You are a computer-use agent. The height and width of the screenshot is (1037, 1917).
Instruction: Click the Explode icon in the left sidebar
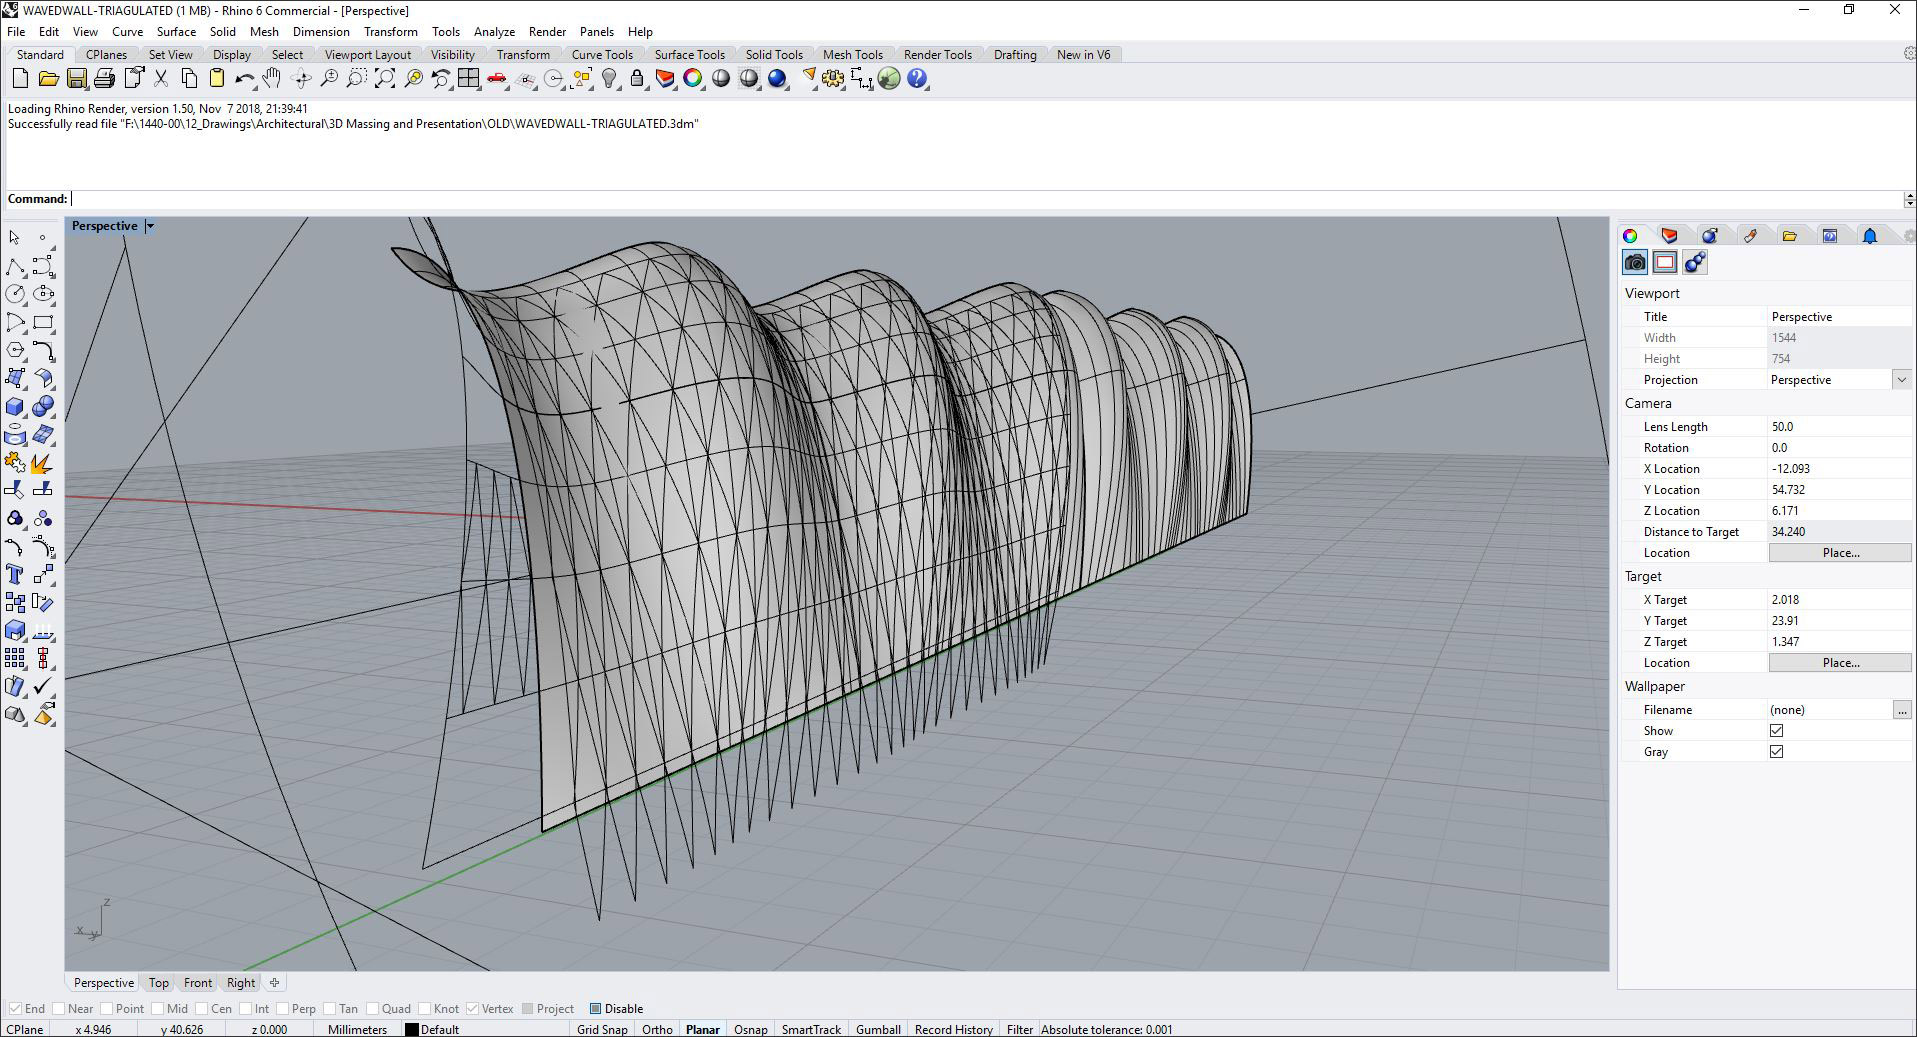click(43, 462)
